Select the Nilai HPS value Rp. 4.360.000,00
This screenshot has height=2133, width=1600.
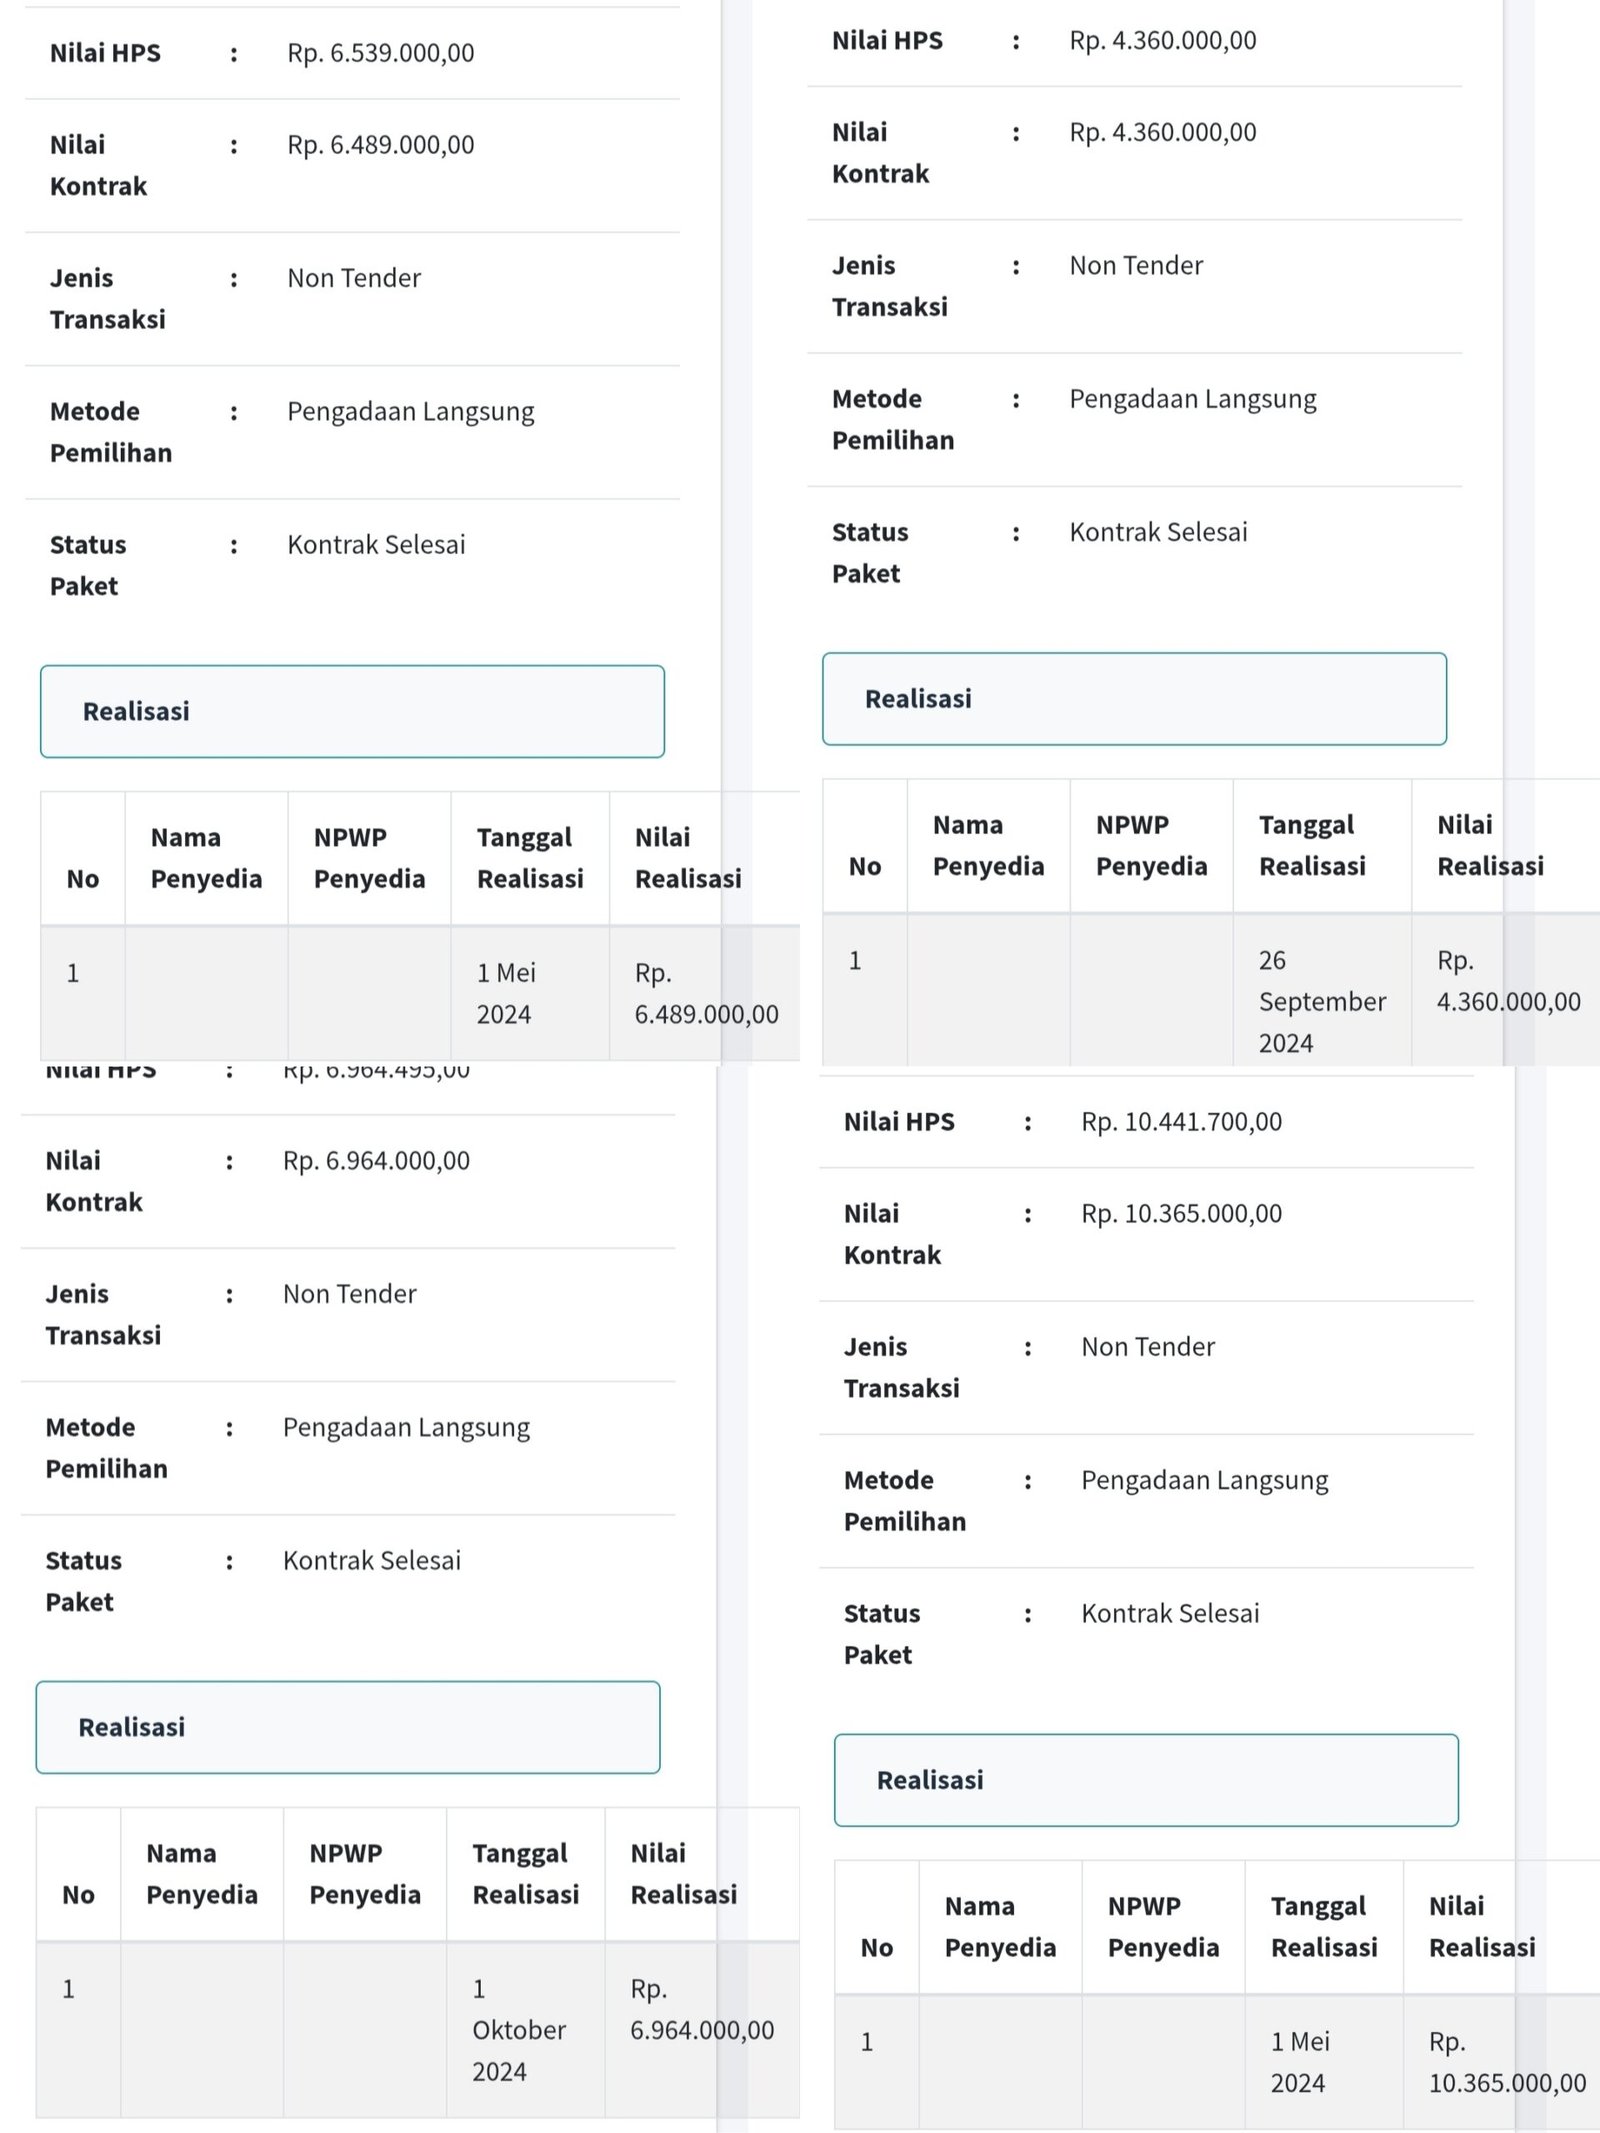pyautogui.click(x=1162, y=41)
